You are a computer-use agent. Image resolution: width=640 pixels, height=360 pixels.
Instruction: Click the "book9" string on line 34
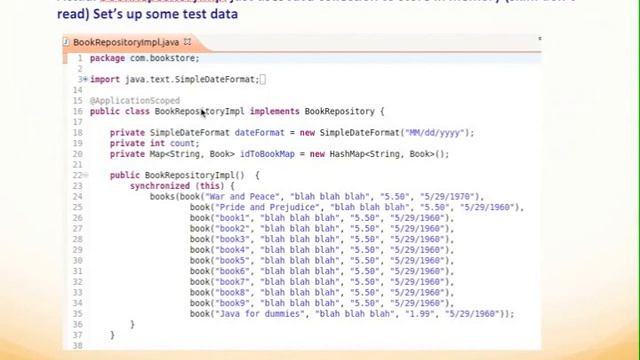click(x=232, y=302)
